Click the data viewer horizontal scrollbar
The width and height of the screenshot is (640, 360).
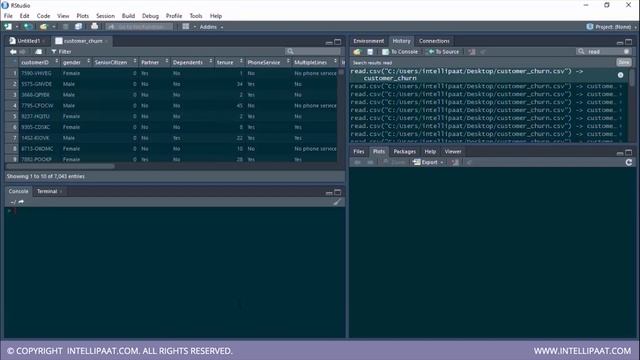(x=60, y=166)
